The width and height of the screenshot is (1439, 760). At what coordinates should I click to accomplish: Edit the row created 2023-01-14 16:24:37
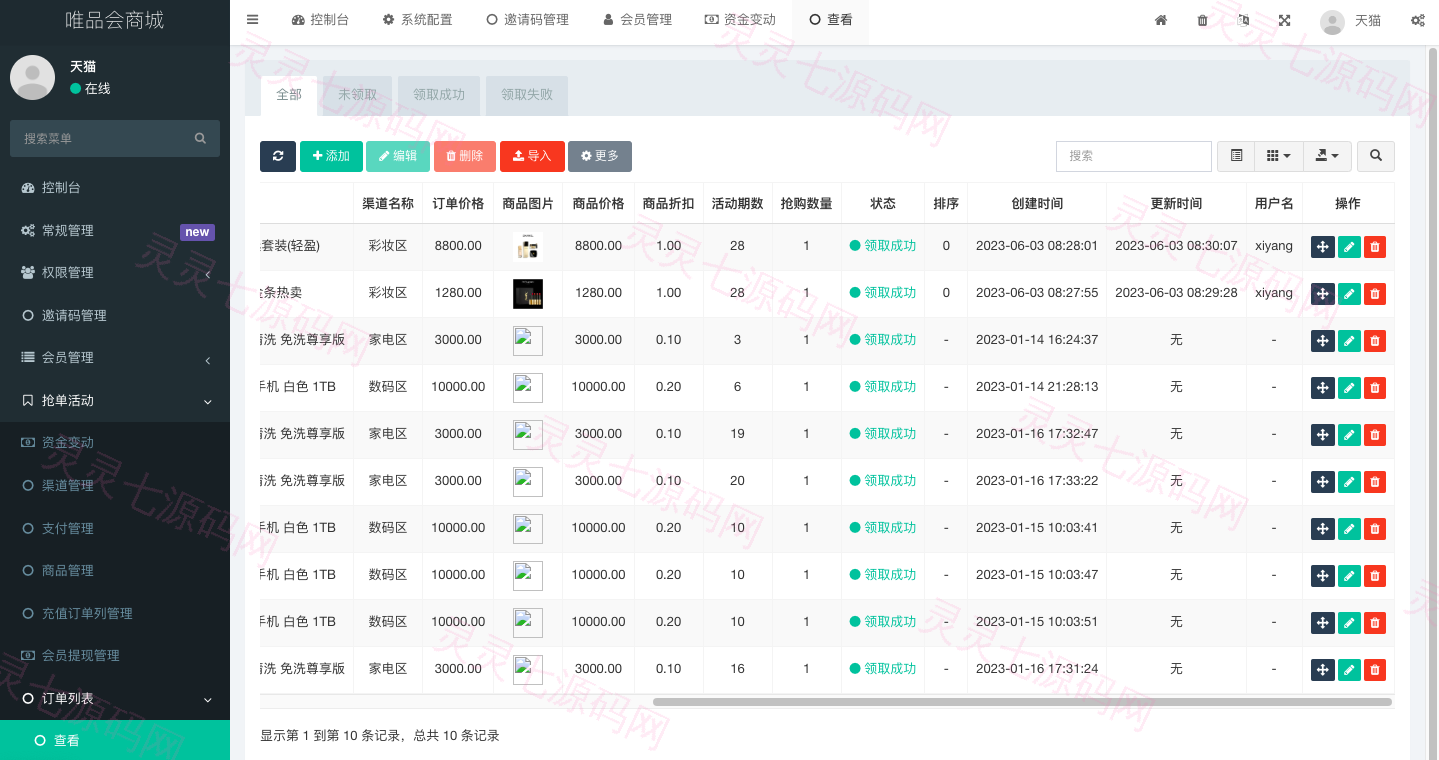point(1349,341)
